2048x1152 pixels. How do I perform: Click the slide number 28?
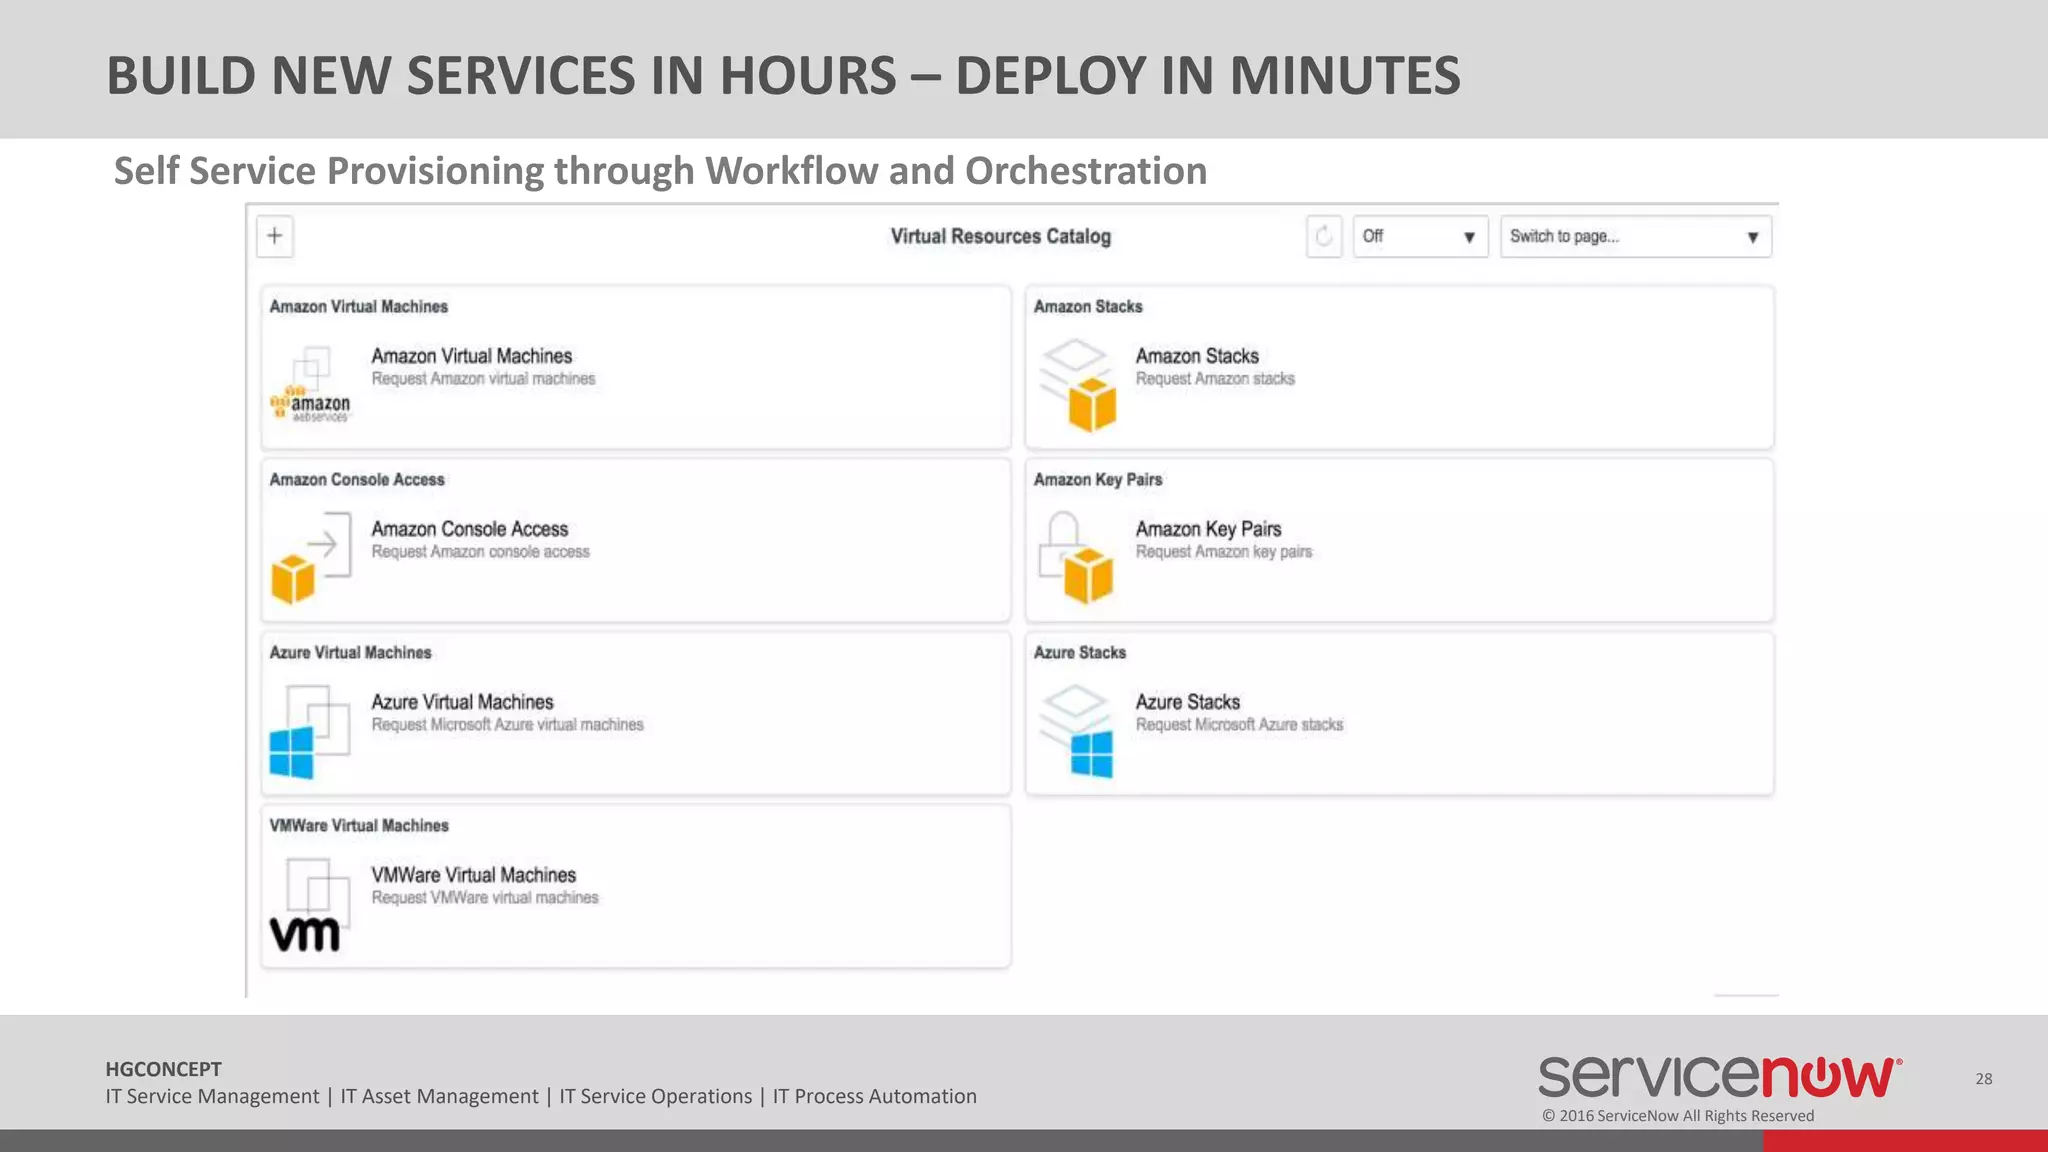pyautogui.click(x=1984, y=1079)
